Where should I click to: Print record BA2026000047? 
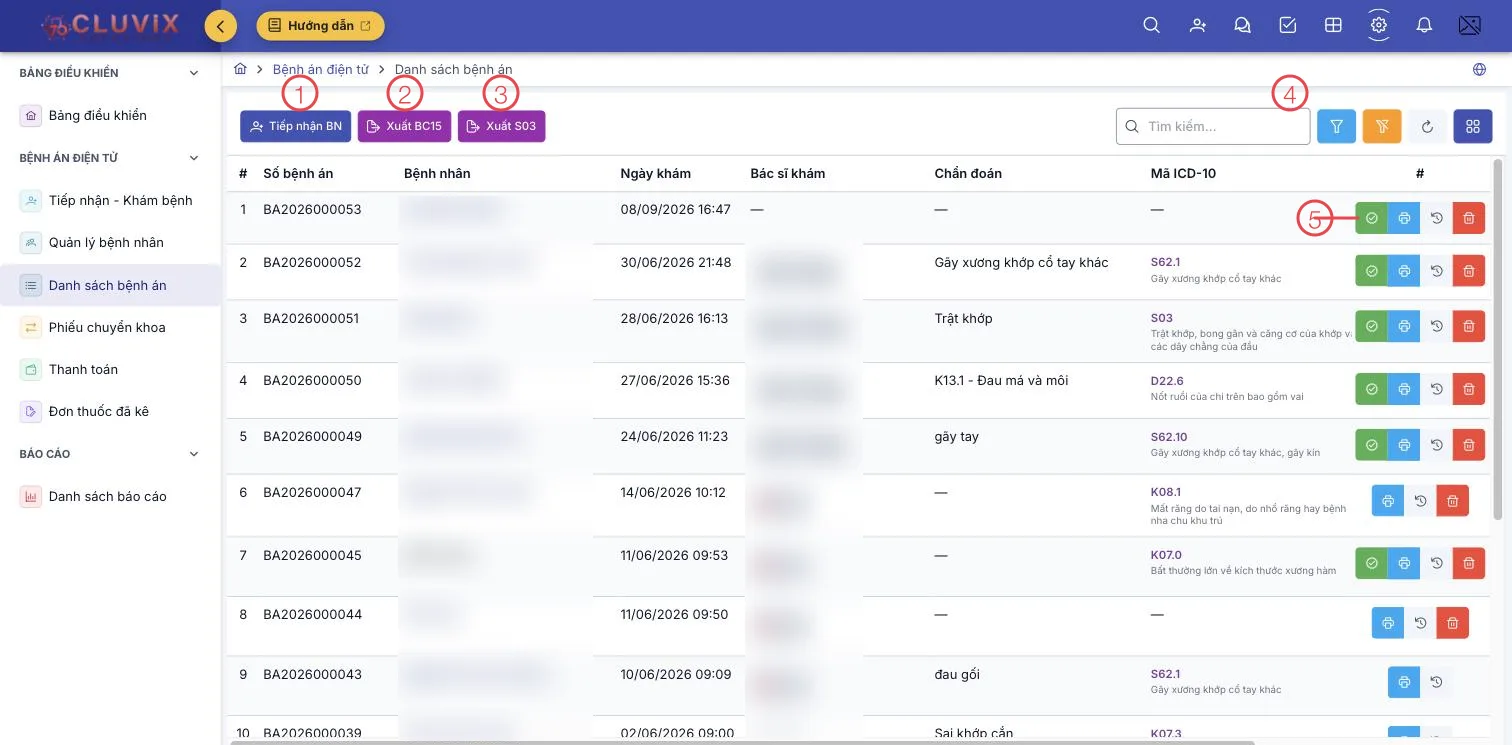tap(1388, 500)
